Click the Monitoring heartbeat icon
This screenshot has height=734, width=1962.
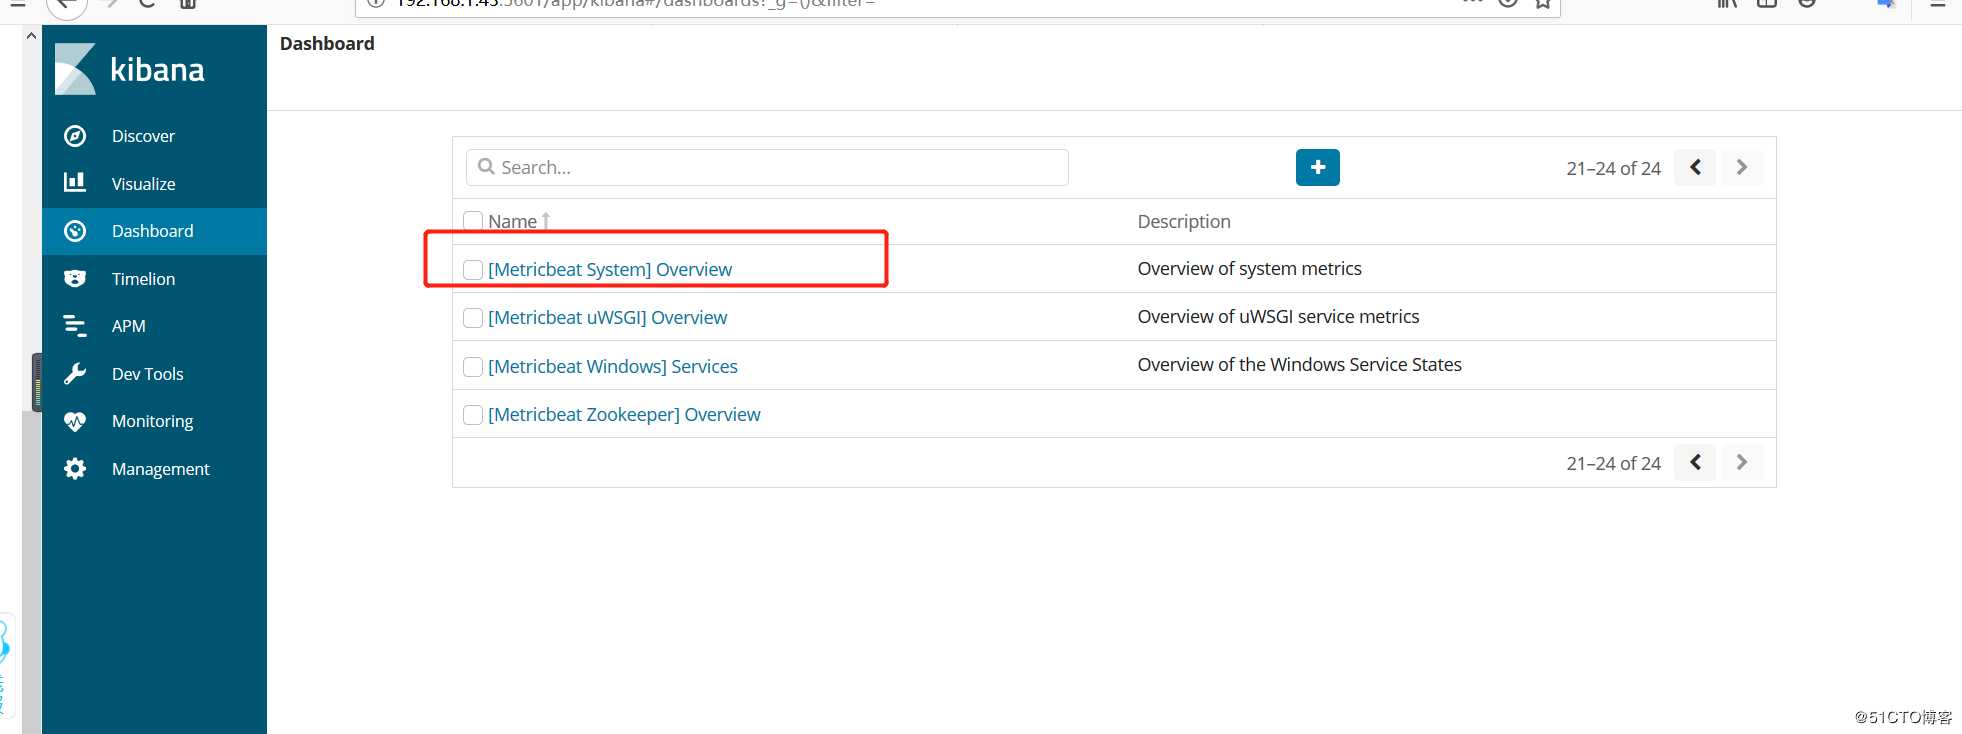pyautogui.click(x=75, y=421)
